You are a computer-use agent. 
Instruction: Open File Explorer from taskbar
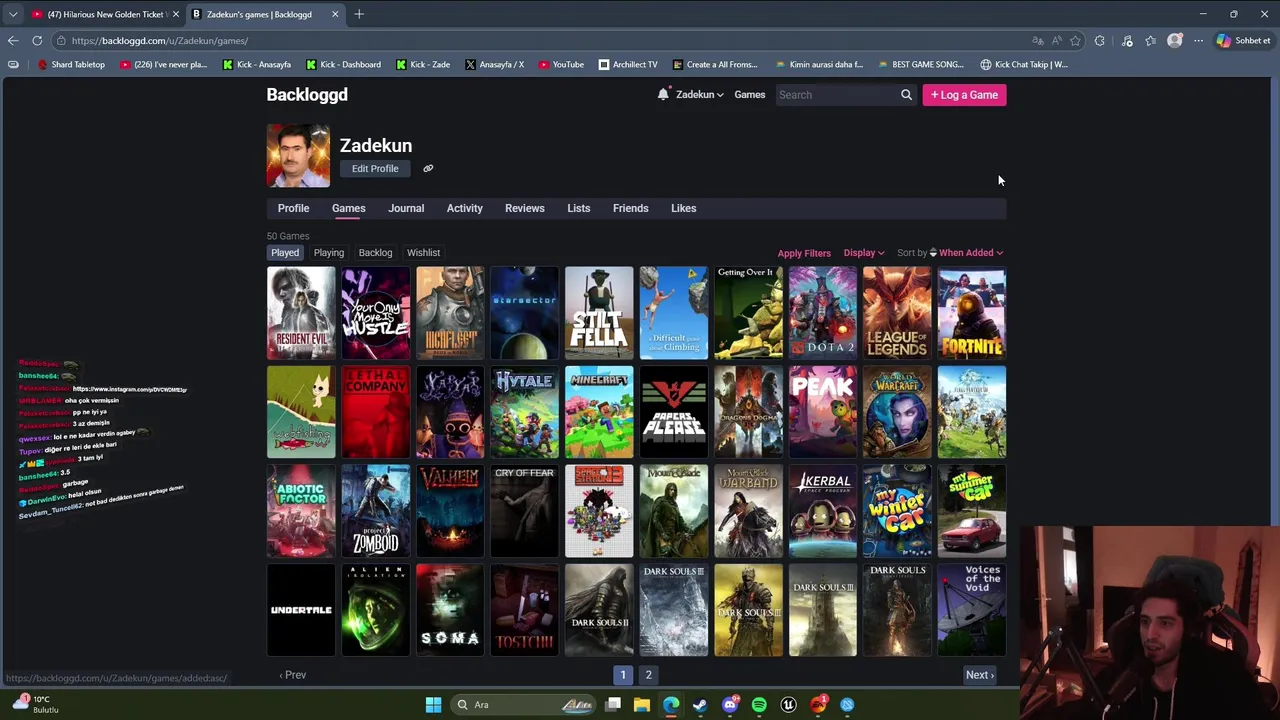tap(642, 705)
